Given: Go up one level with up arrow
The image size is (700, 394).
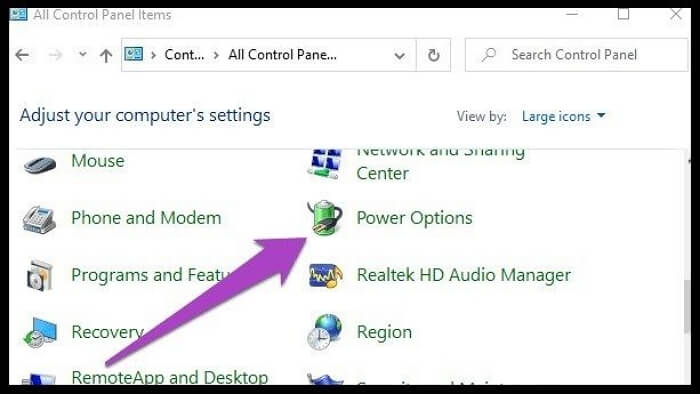Looking at the screenshot, I should [106, 55].
